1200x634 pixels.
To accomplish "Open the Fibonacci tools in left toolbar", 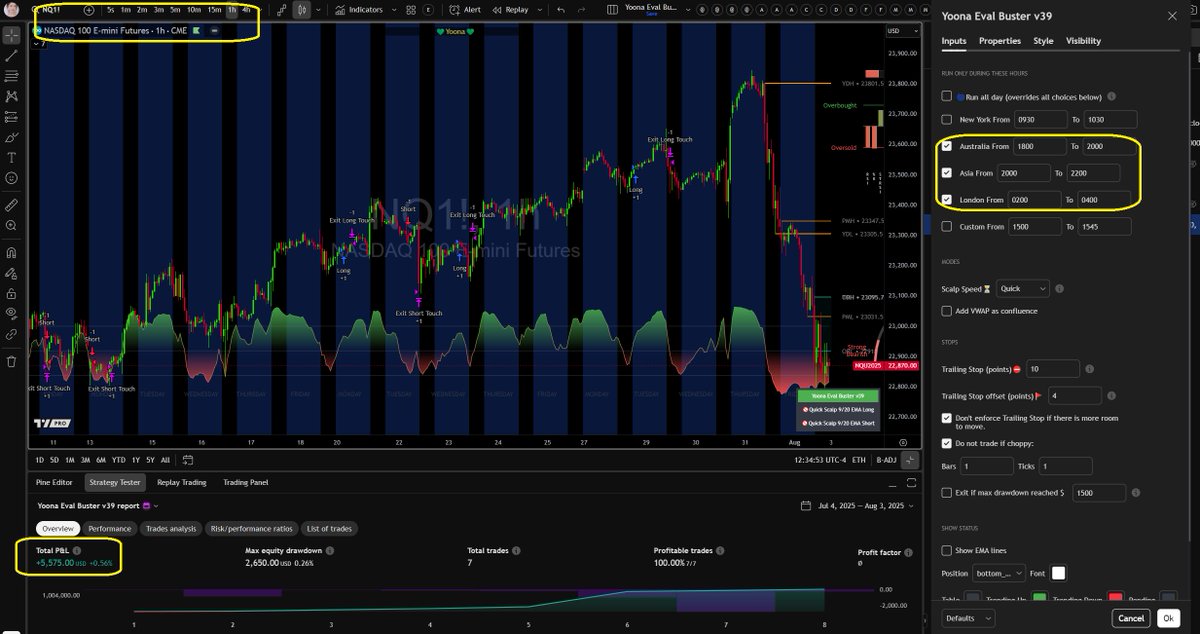I will (x=11, y=76).
